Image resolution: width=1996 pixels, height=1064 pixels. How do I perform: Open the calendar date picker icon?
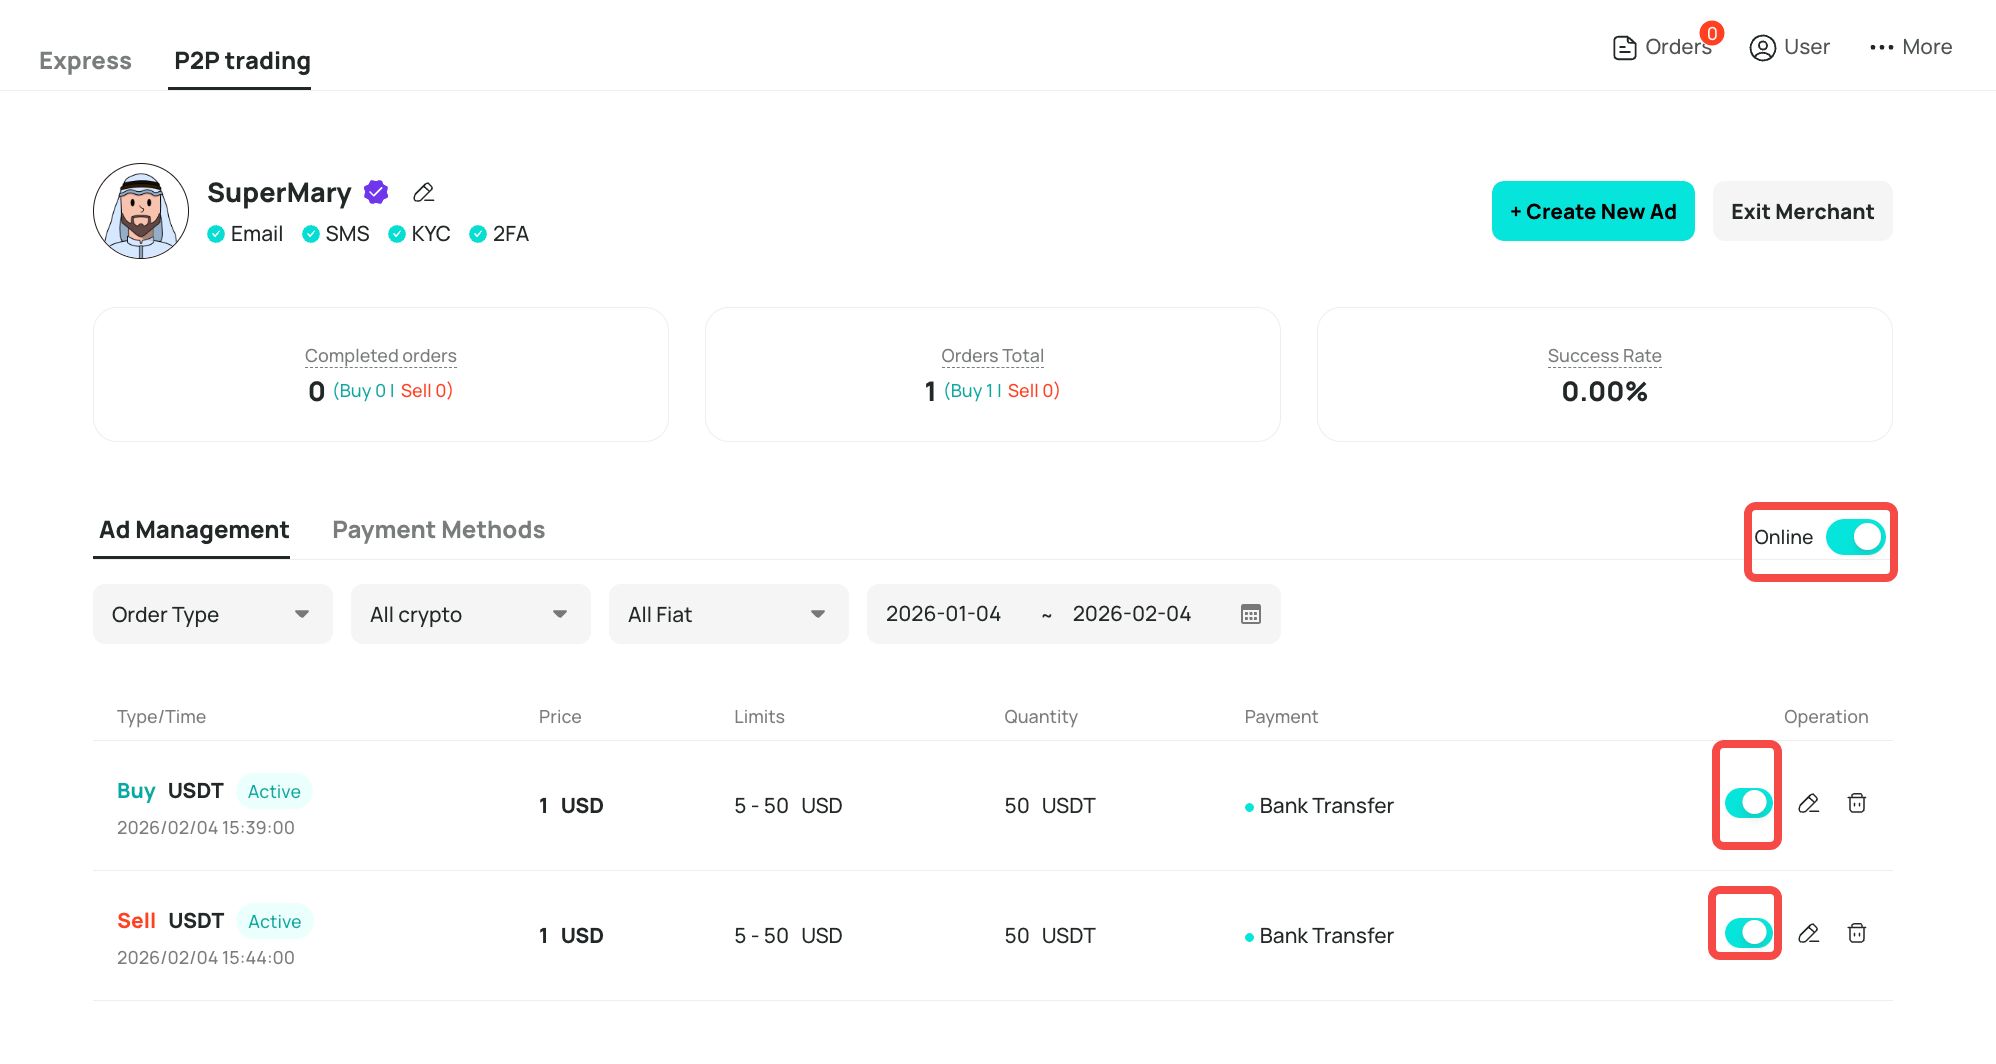(x=1250, y=614)
